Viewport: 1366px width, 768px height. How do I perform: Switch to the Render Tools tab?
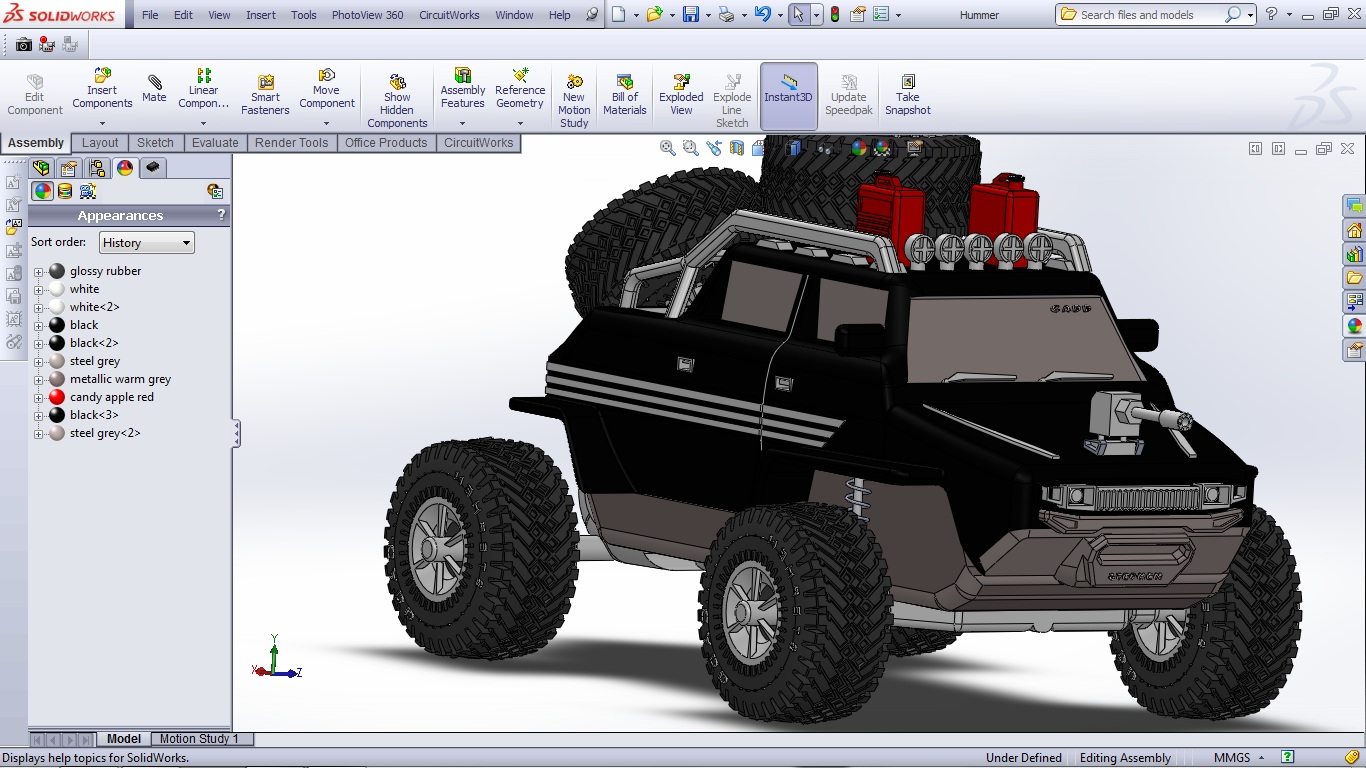click(291, 143)
